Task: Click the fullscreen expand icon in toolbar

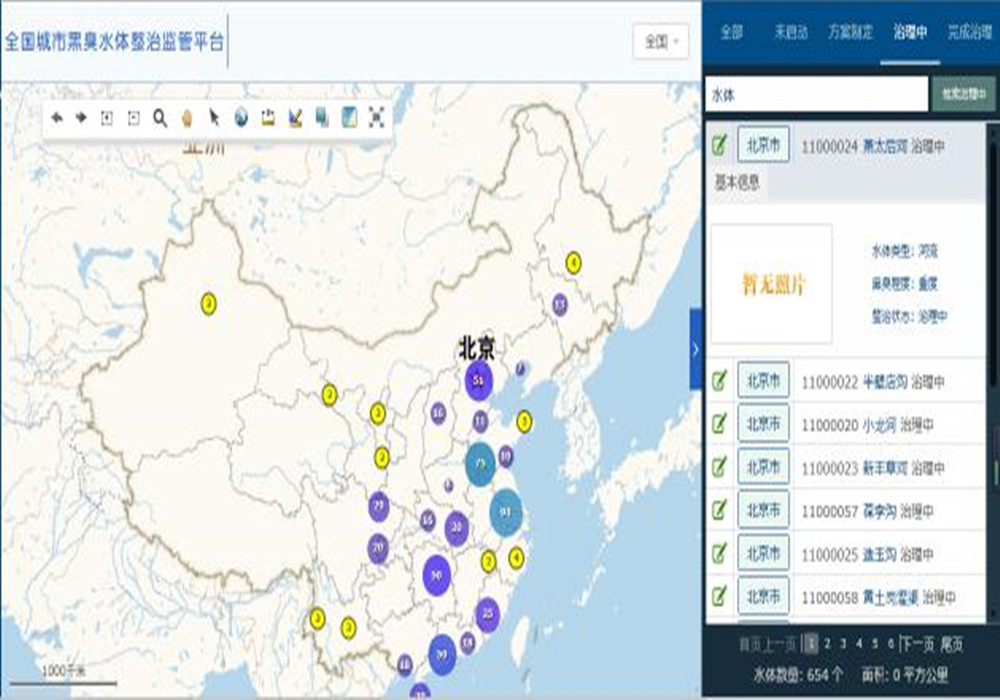Action: pos(376,118)
